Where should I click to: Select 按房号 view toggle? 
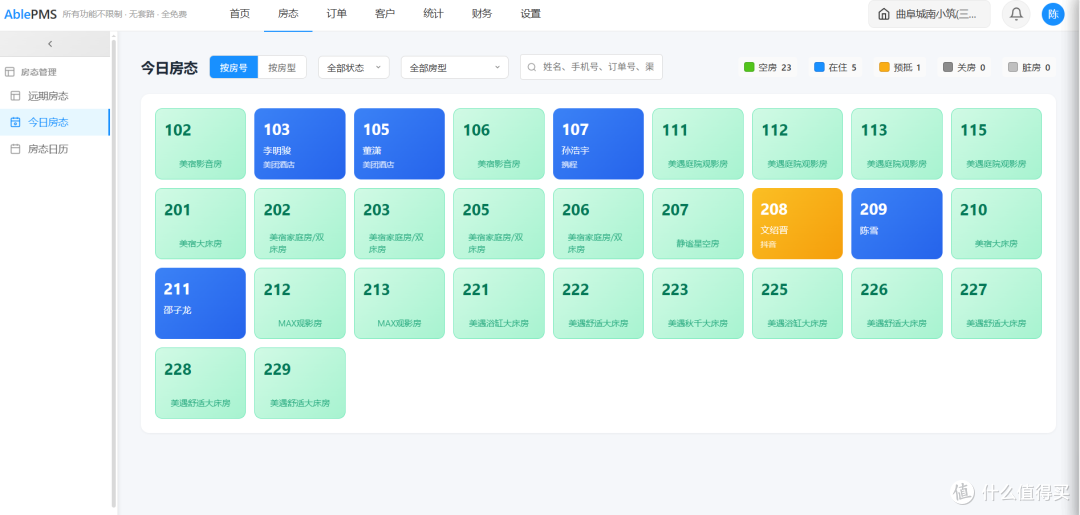pyautogui.click(x=233, y=67)
